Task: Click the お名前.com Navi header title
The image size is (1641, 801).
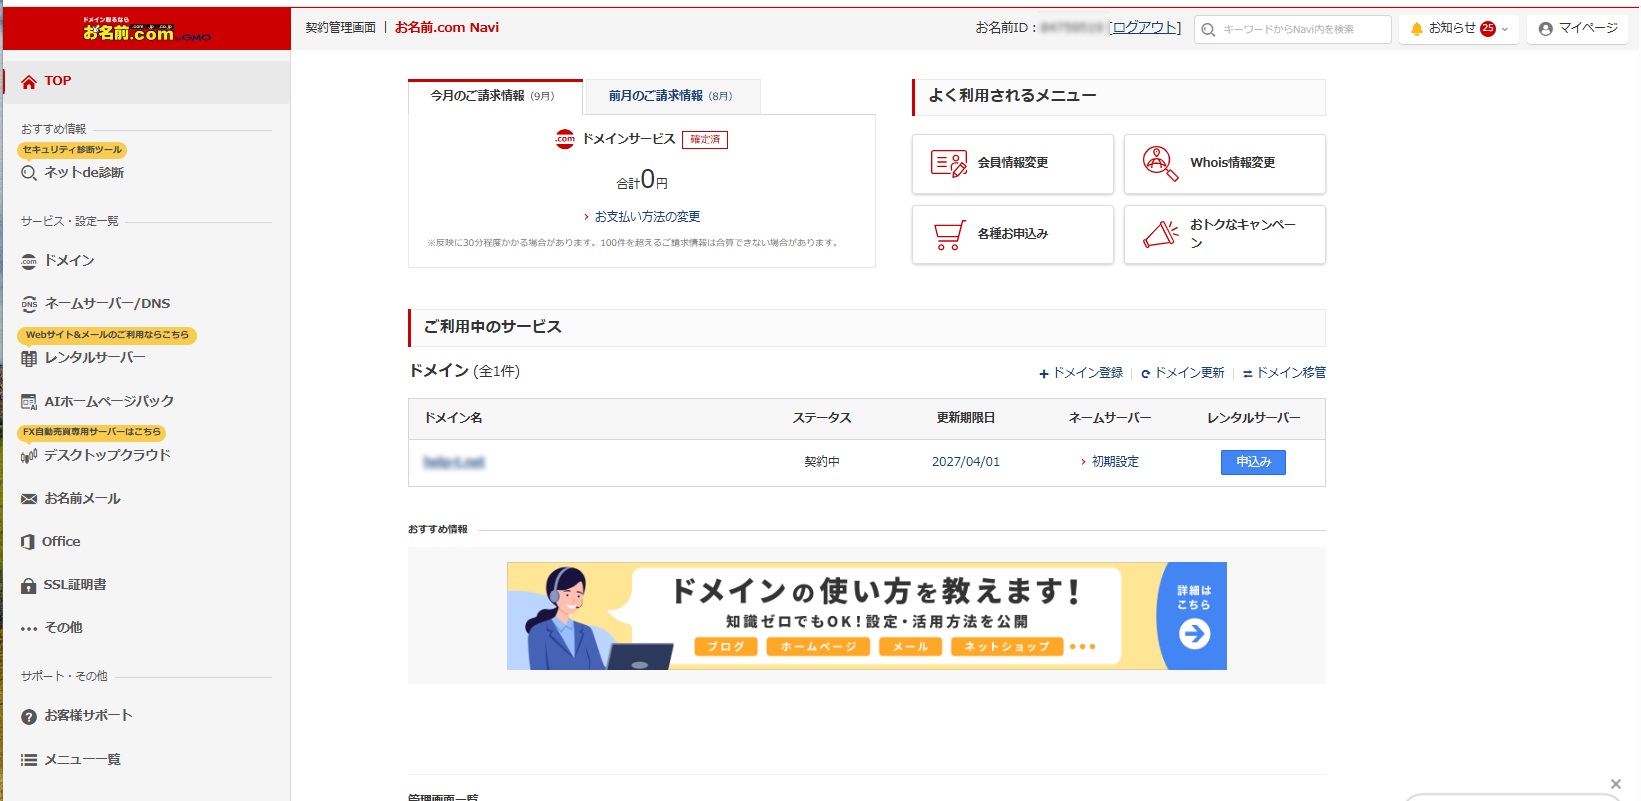Action: (x=447, y=28)
